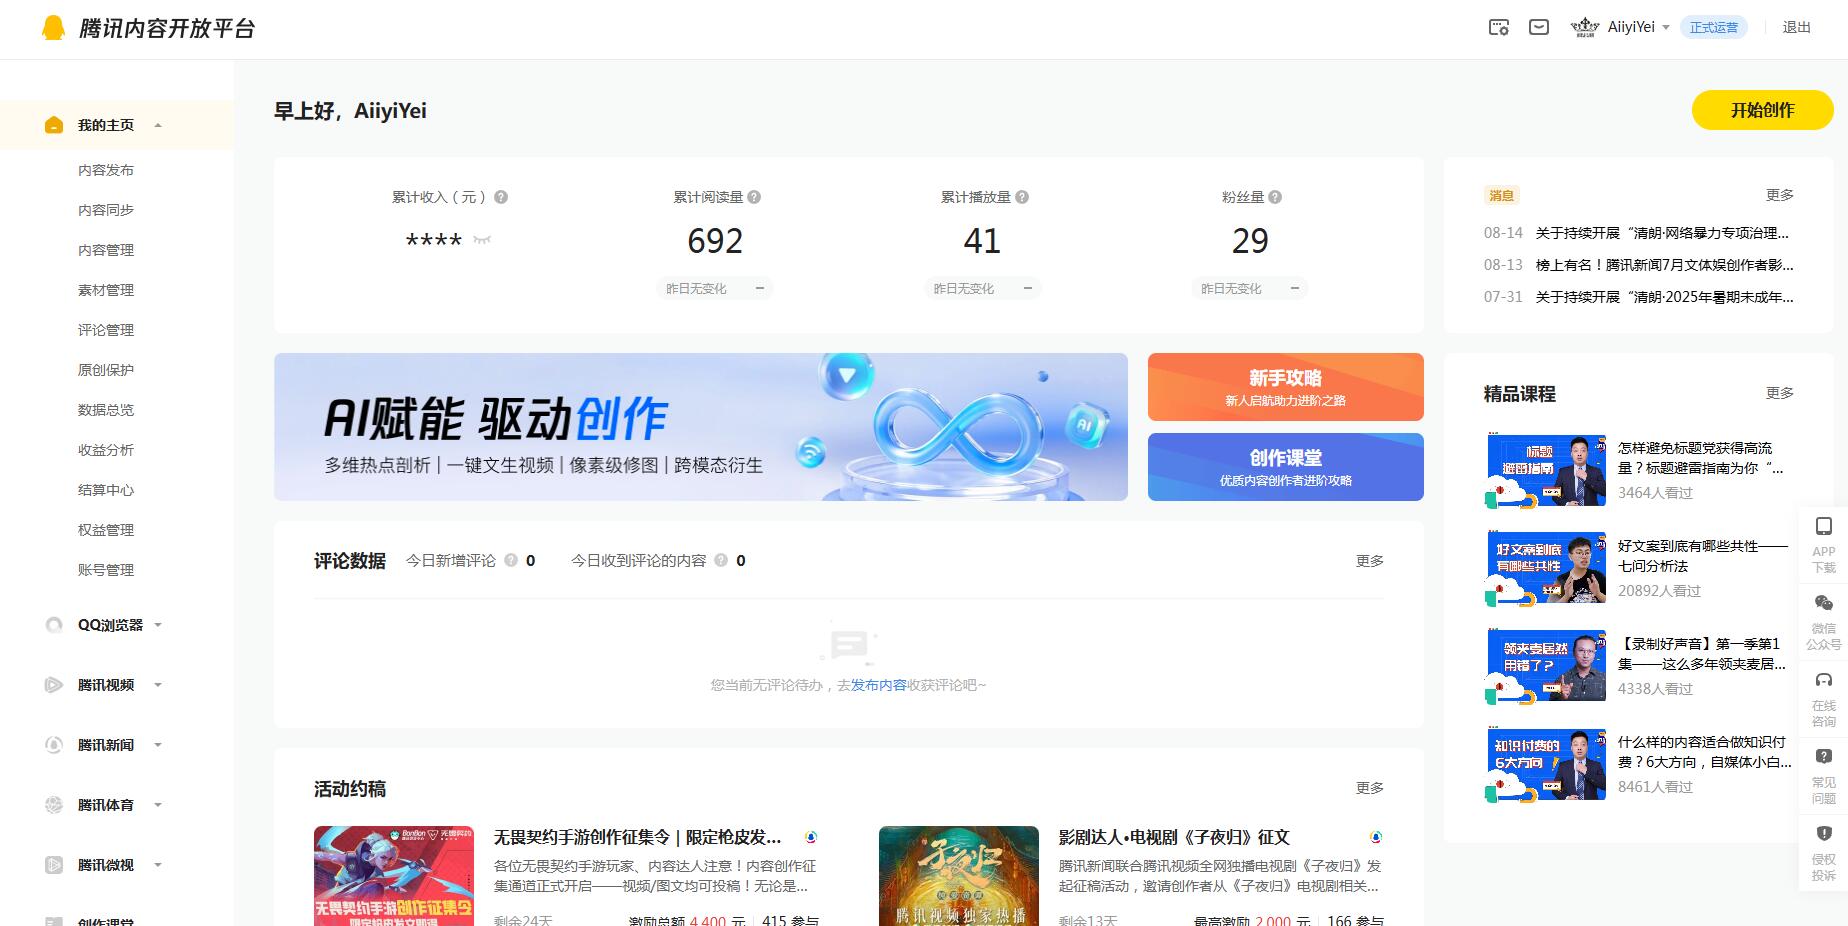Open 收益分析 in sidebar

click(x=106, y=450)
